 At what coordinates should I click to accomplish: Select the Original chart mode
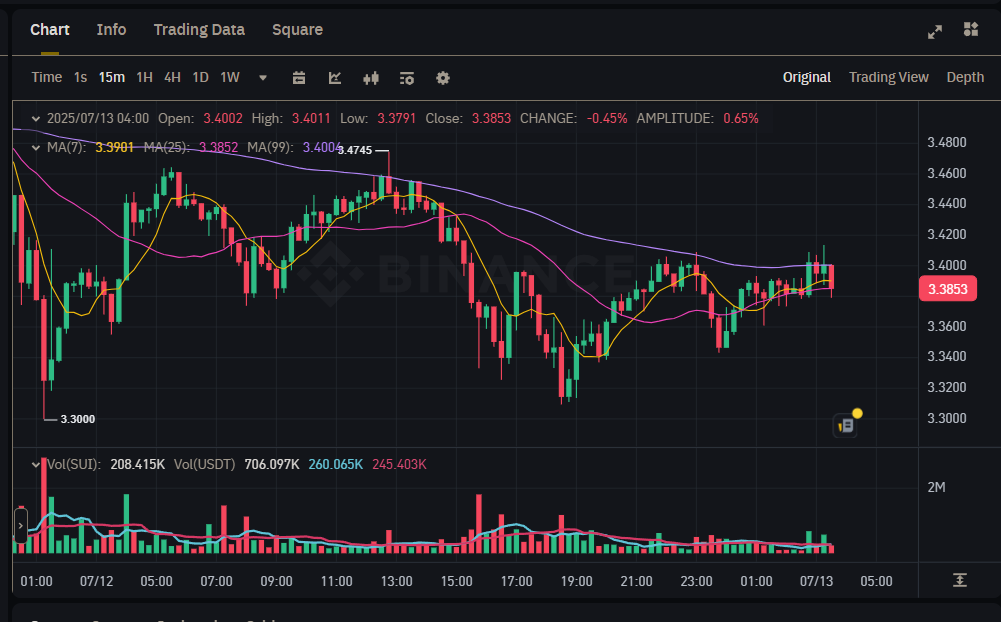[806, 77]
